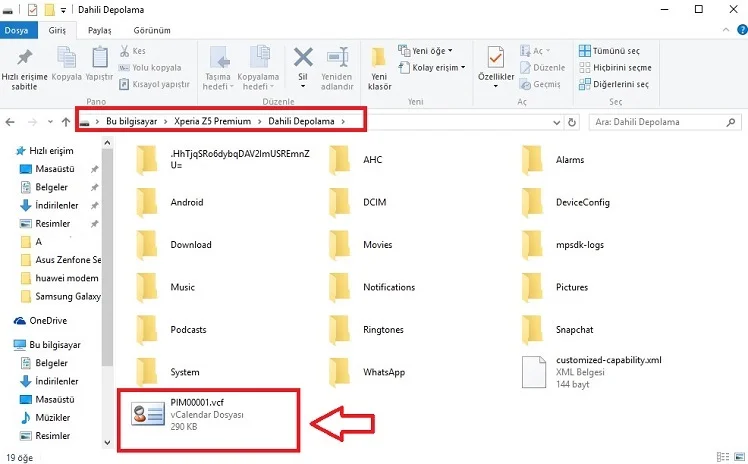Viewport: 748px width, 464px height.
Task: Pin with Hızlı erişime sabitle icon
Action: point(25,64)
